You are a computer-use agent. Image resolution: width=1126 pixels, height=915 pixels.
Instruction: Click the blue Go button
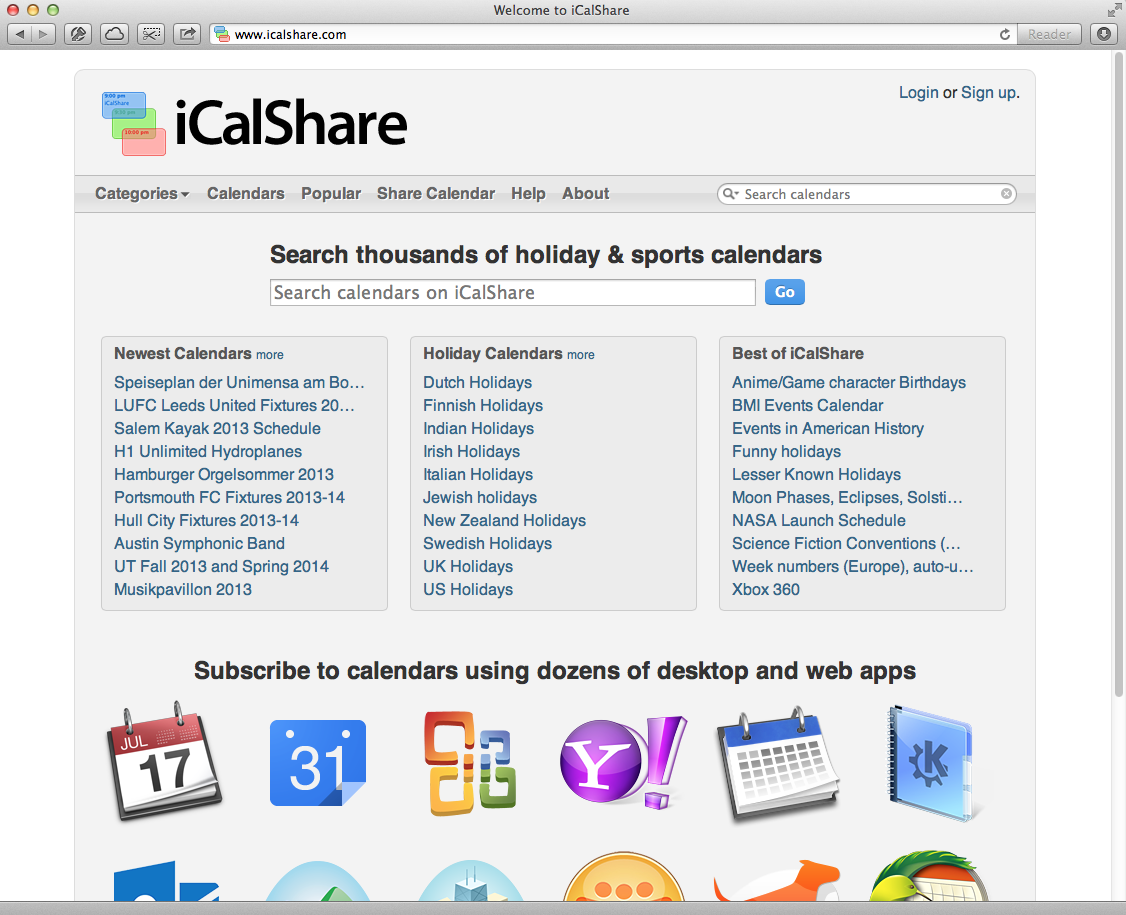[784, 292]
